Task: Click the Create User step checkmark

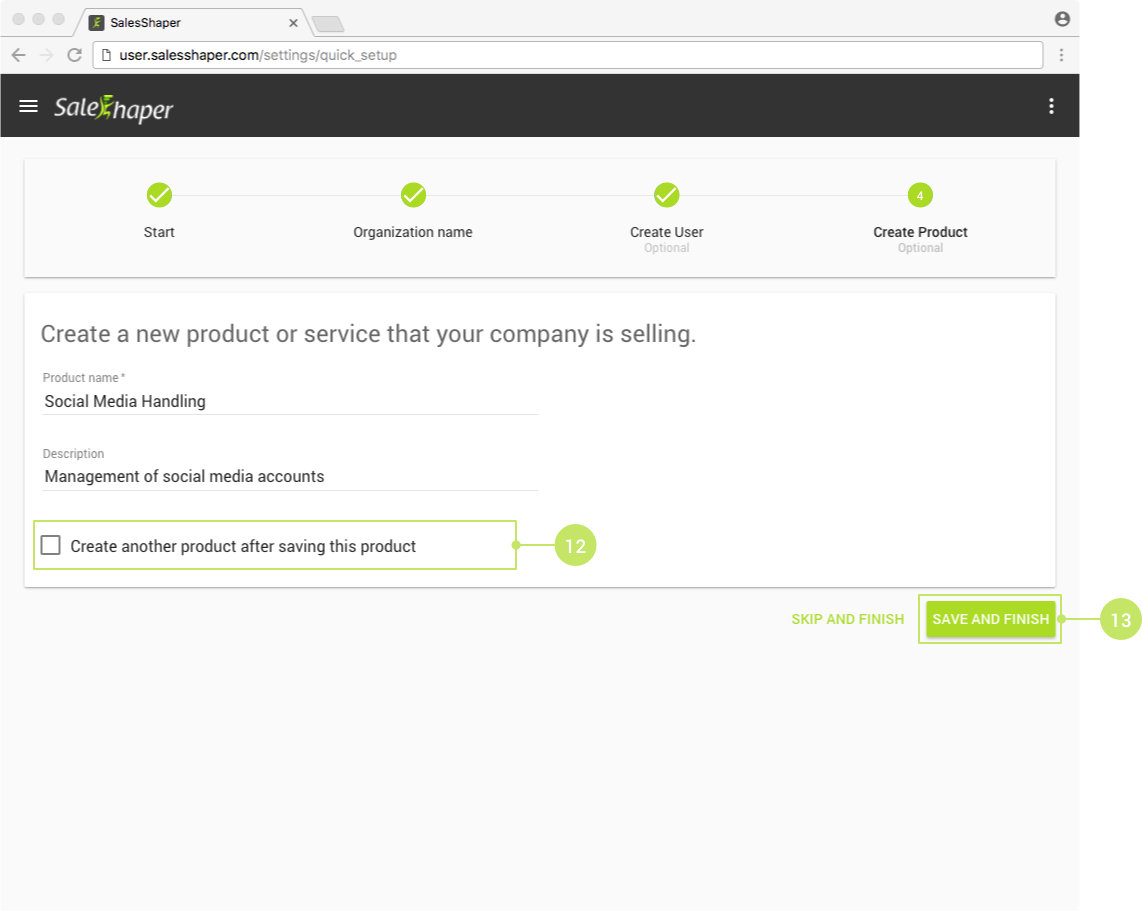Action: 666,195
